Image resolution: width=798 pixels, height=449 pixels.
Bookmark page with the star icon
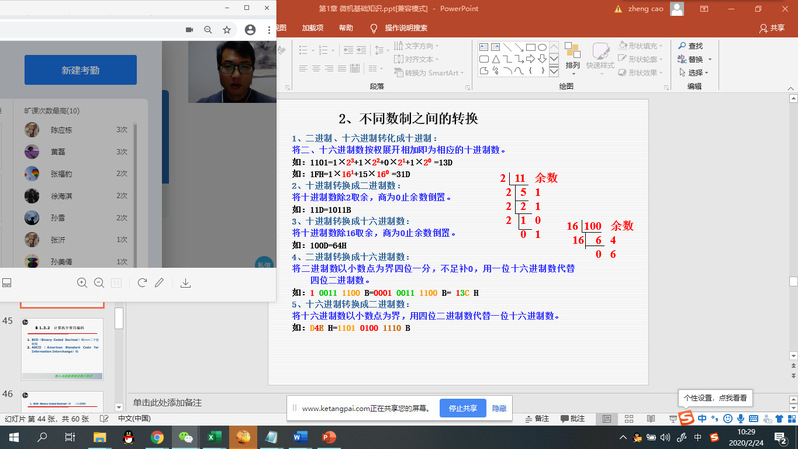(227, 30)
